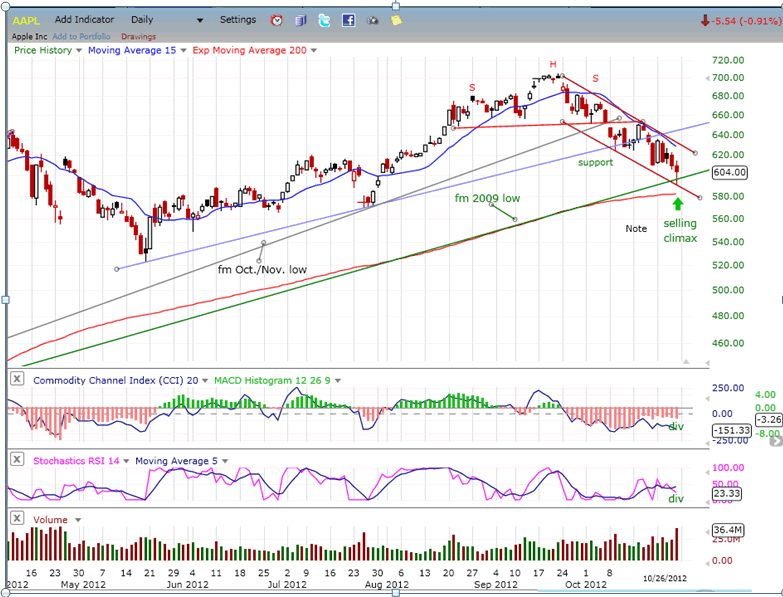Image resolution: width=783 pixels, height=597 pixels.
Task: Click the Commodity Channel Index (CCI) 20 label
Action: click(x=116, y=380)
